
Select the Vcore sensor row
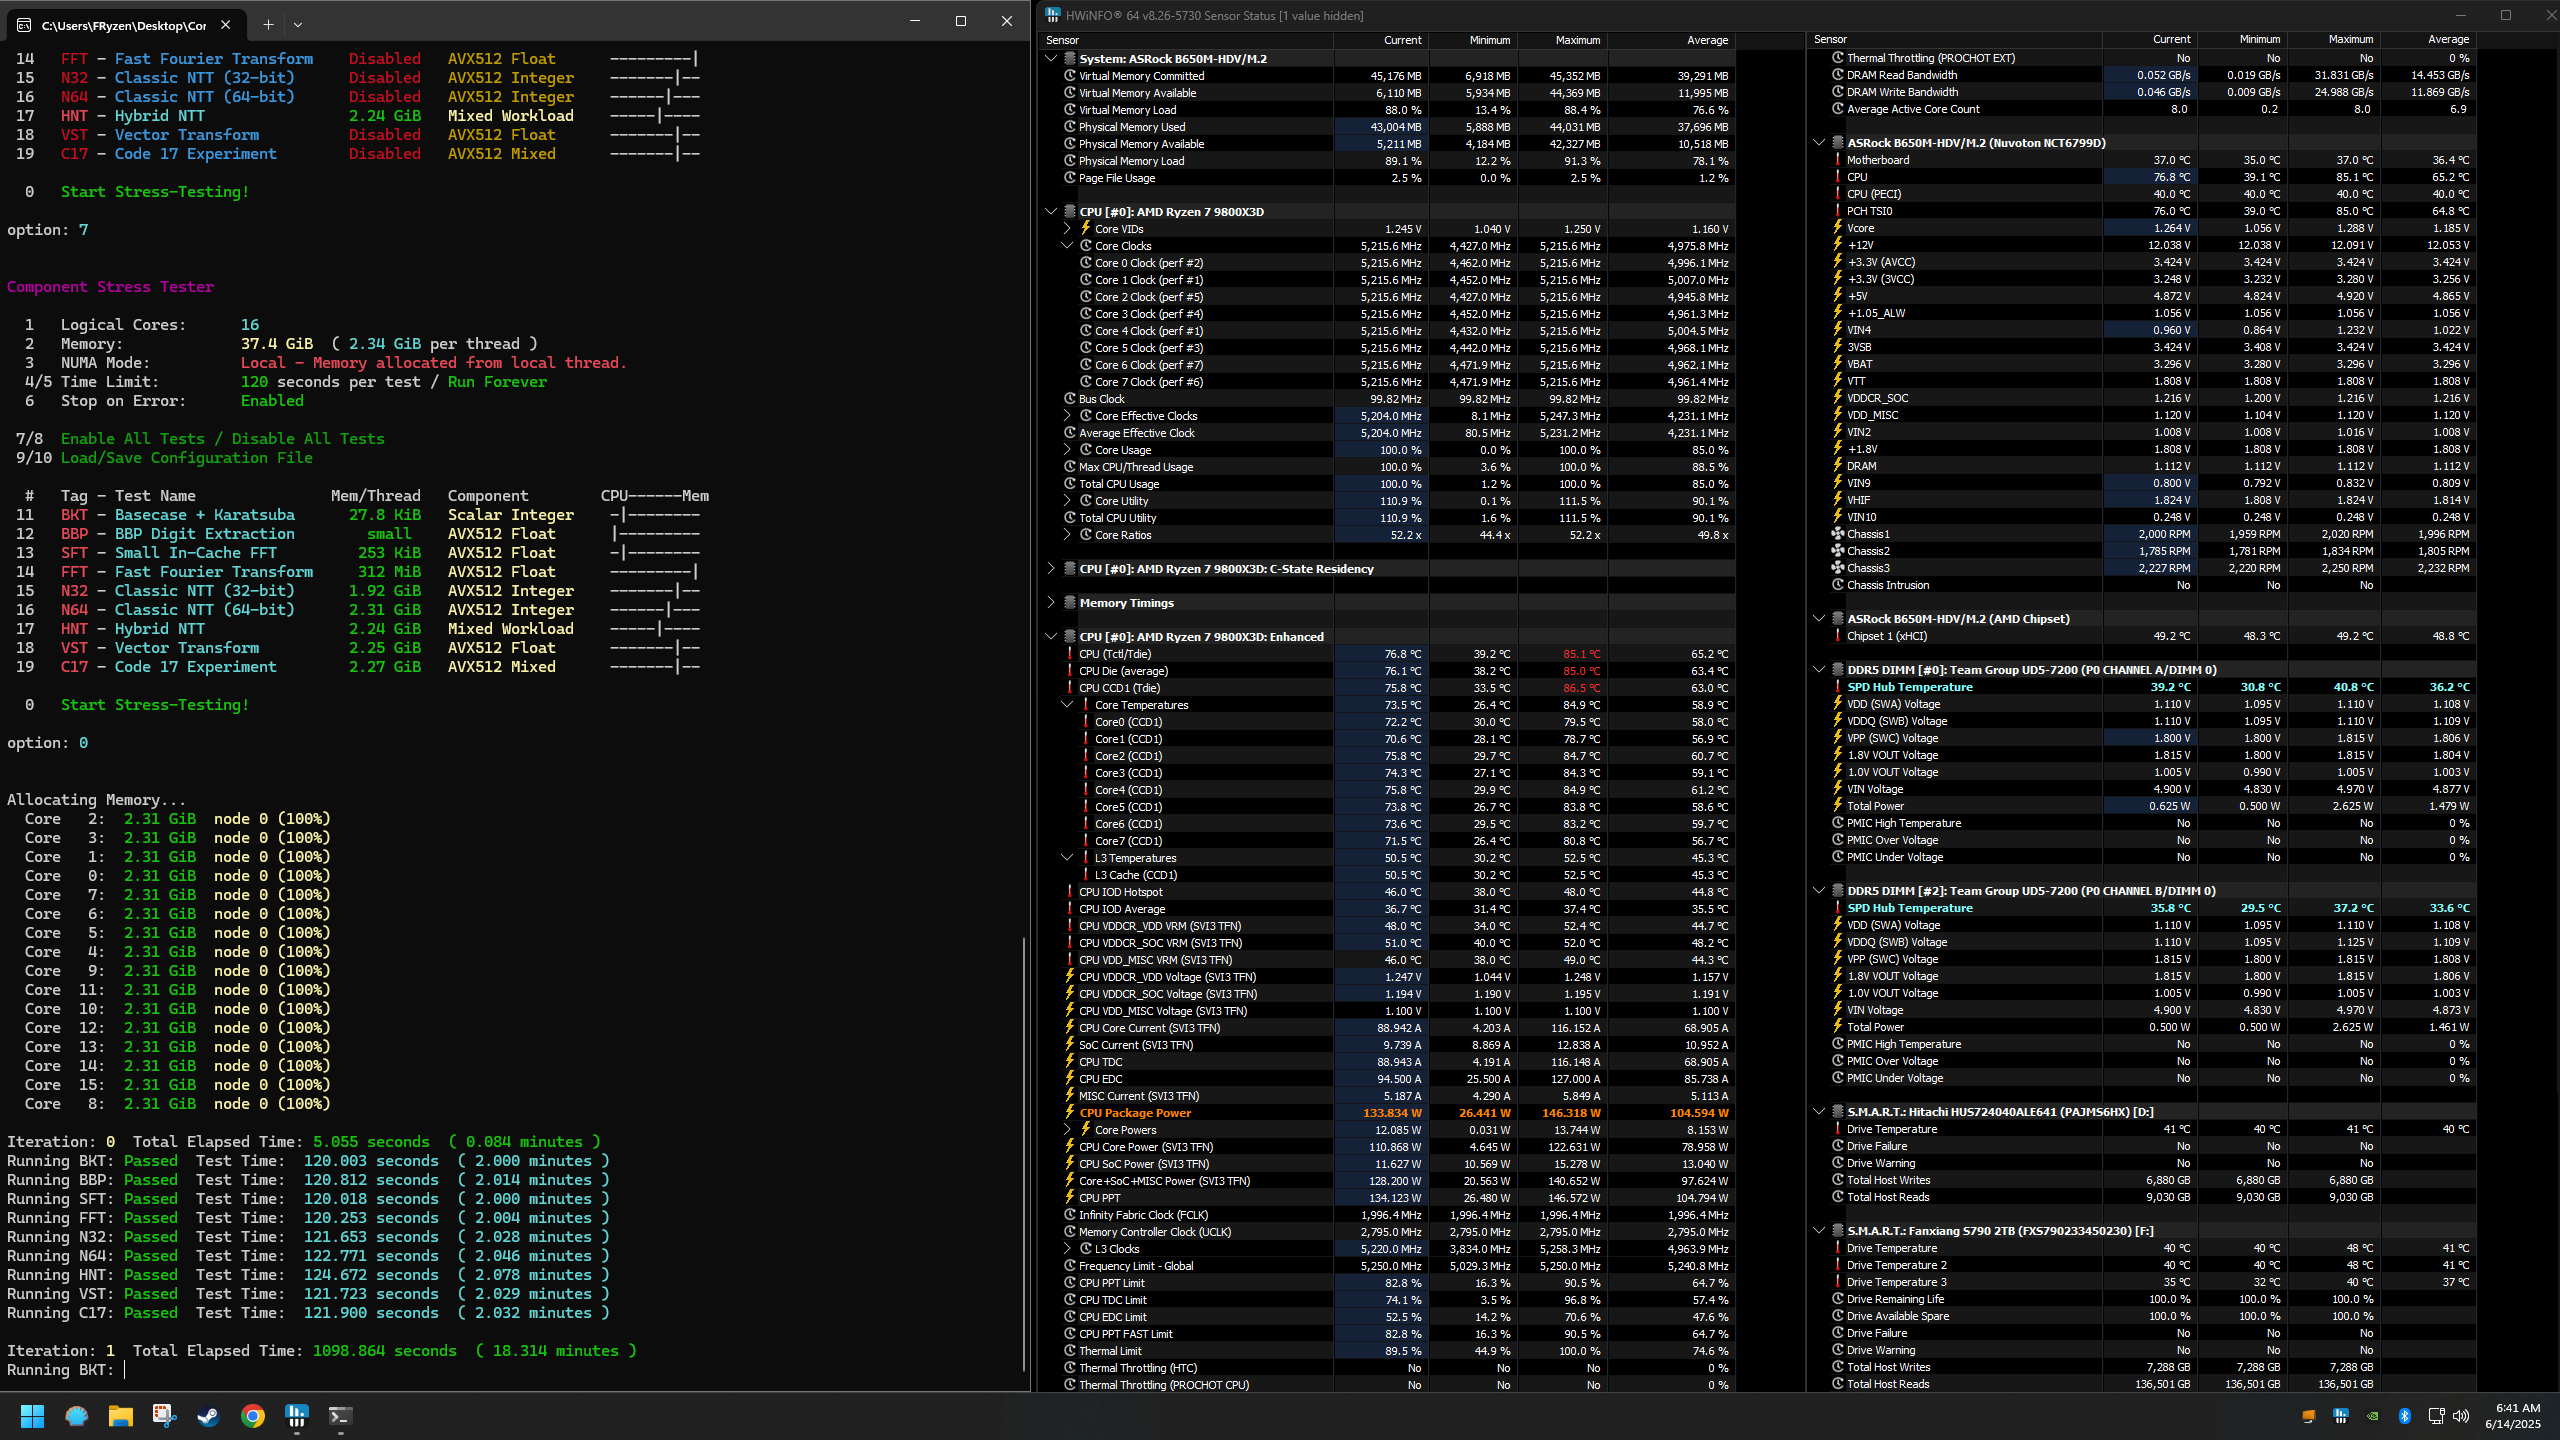(x=2143, y=228)
